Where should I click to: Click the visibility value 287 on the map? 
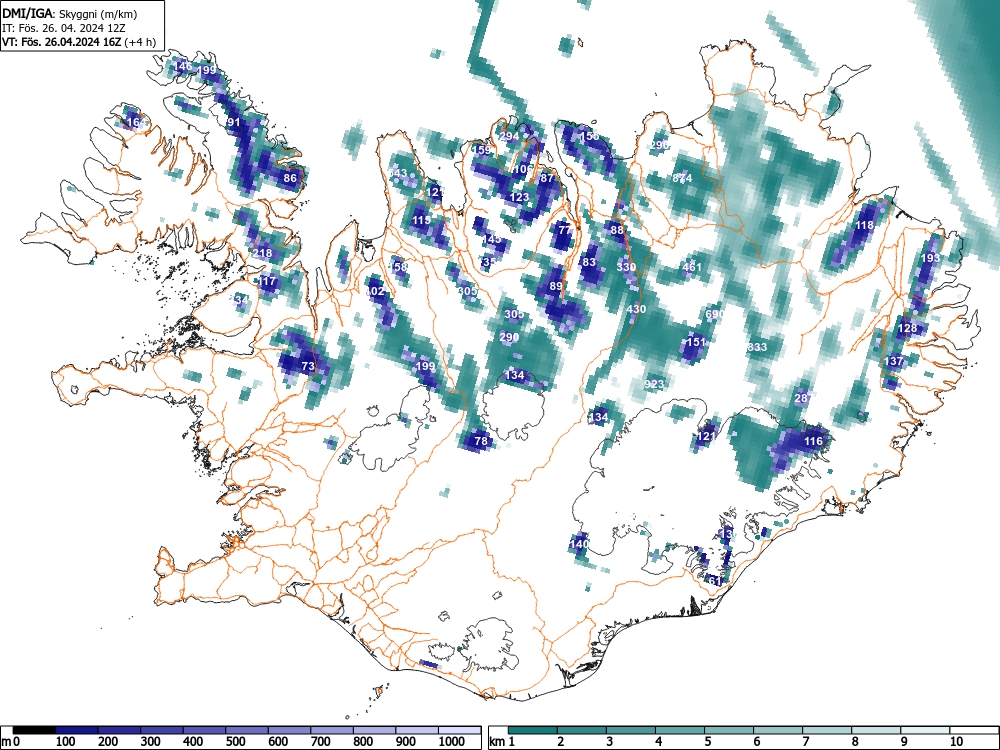pyautogui.click(x=804, y=398)
